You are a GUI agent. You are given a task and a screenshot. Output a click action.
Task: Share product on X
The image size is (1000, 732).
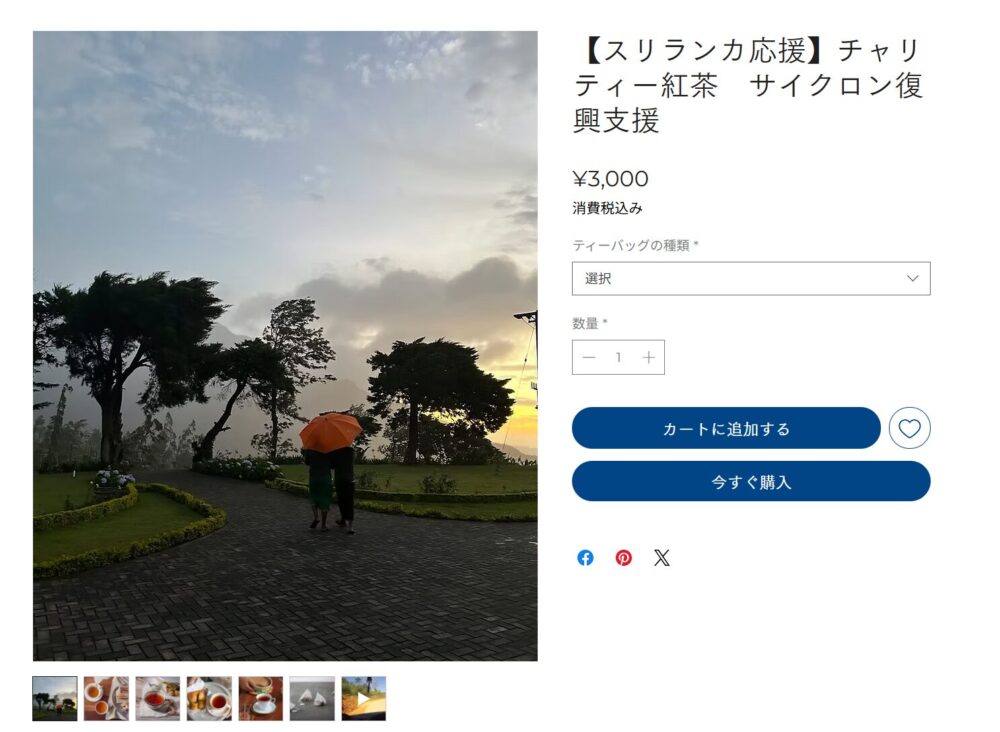click(661, 558)
